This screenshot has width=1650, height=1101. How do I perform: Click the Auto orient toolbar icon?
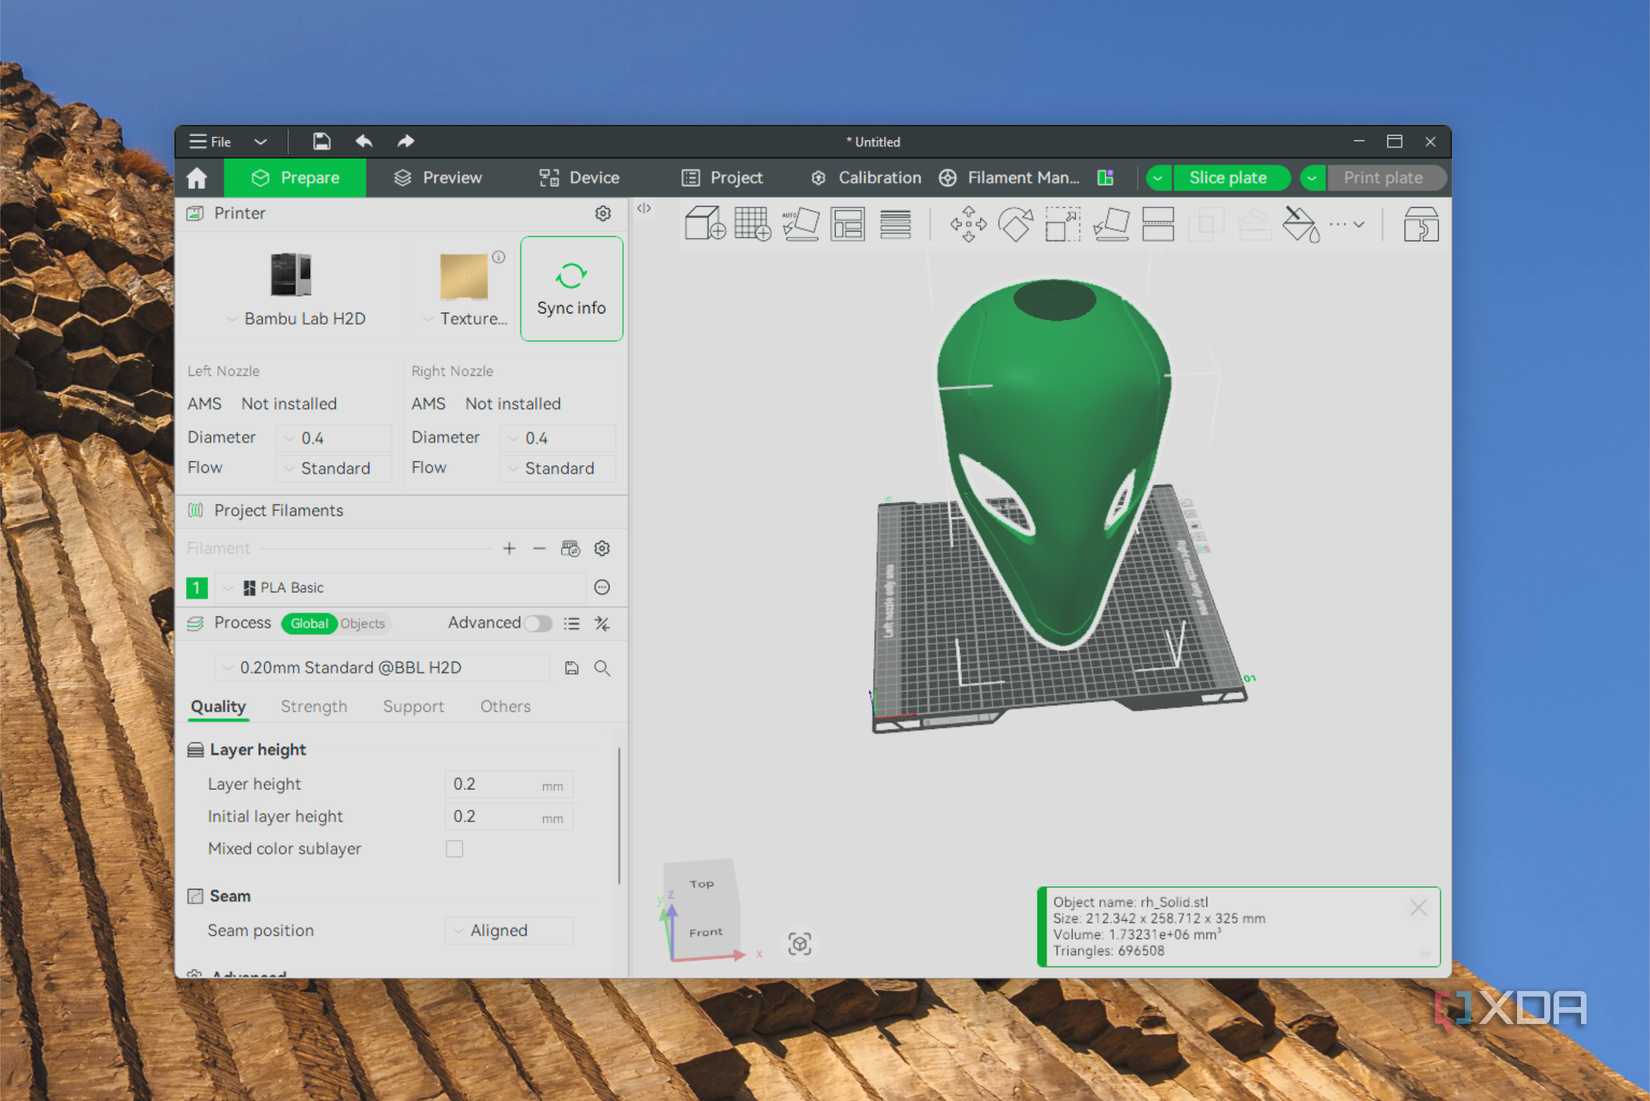[x=800, y=224]
